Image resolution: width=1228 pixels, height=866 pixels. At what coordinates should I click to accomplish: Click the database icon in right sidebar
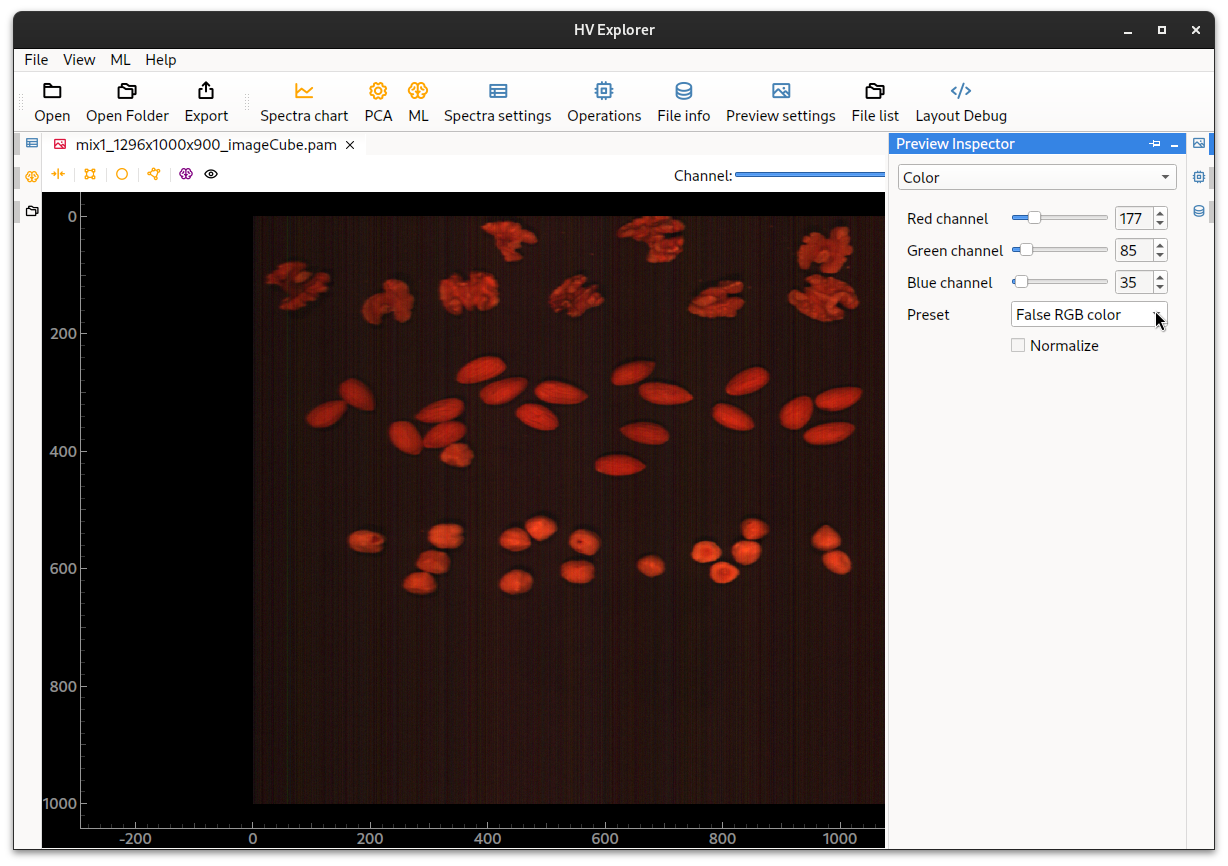1199,211
